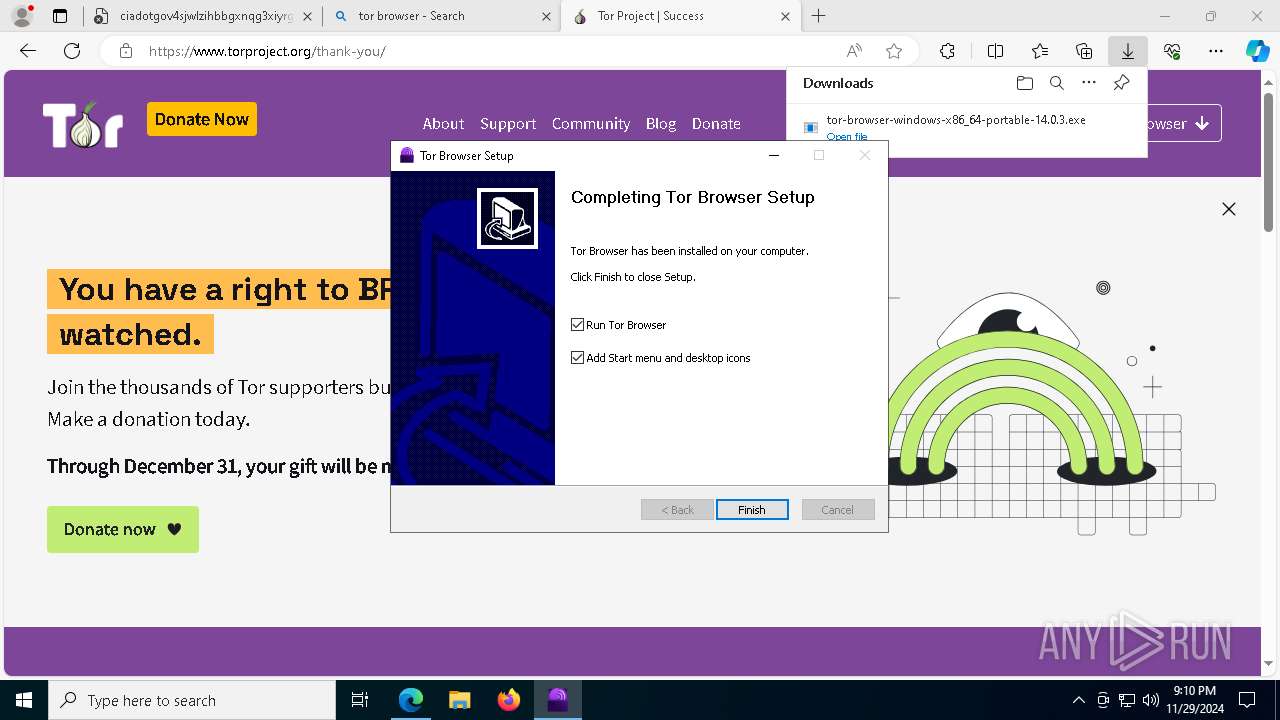Switch to tor browser - Search tab
Image resolution: width=1280 pixels, height=720 pixels.
[441, 16]
